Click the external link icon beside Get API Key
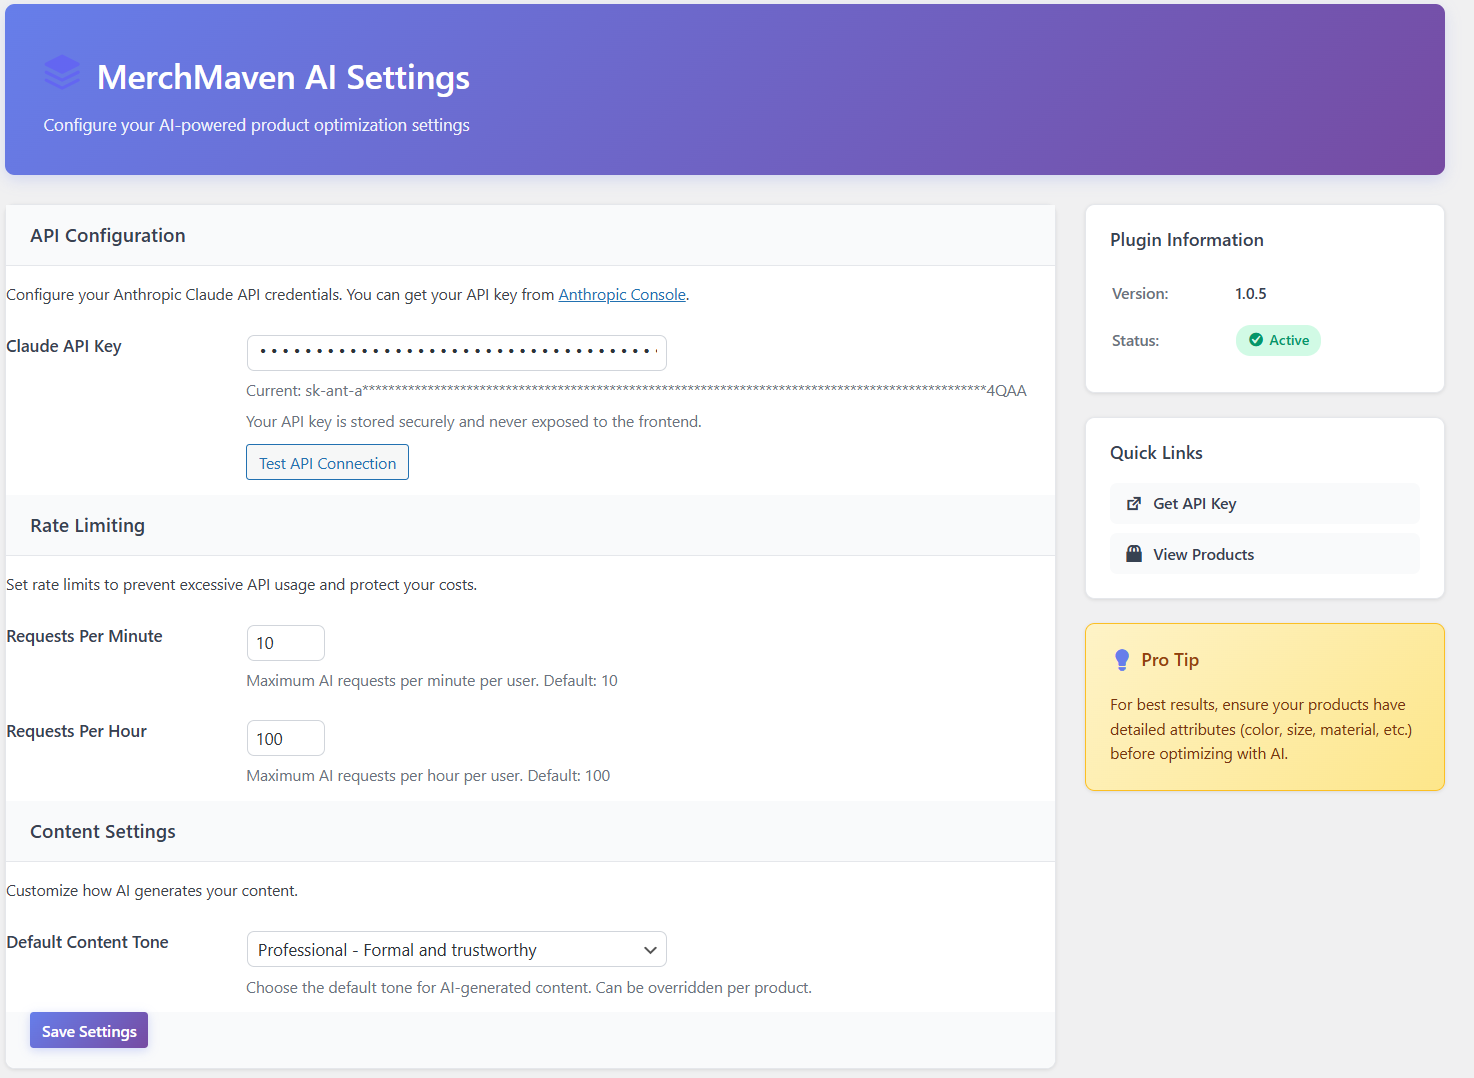Screen dimensions: 1474x1078 click(x=1134, y=504)
